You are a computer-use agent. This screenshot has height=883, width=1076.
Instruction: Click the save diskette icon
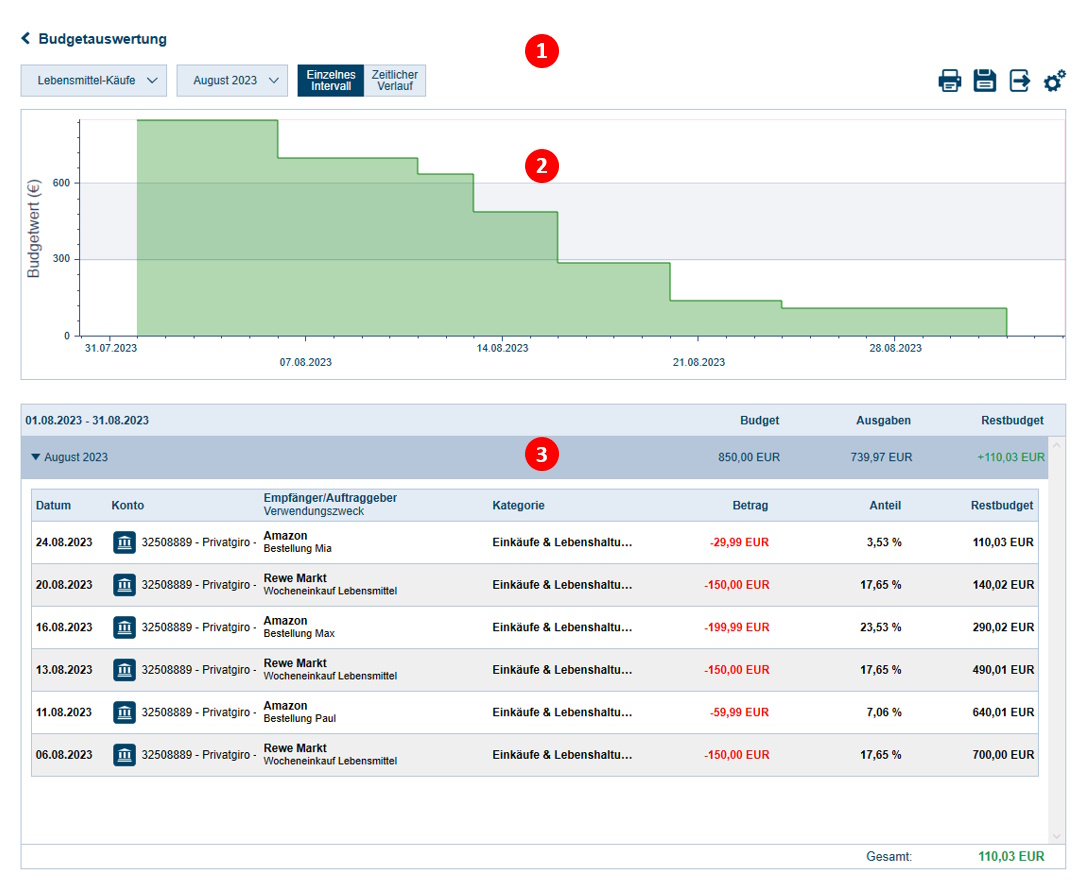(x=984, y=81)
